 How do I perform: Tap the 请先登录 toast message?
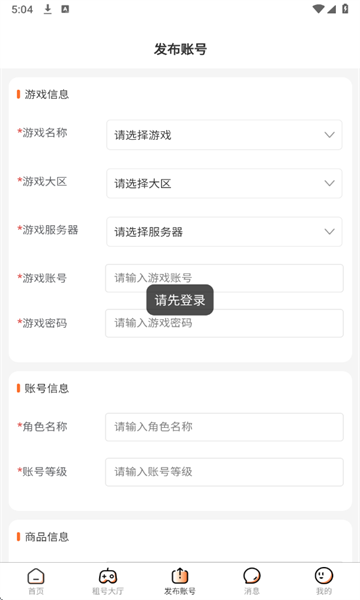coord(180,300)
